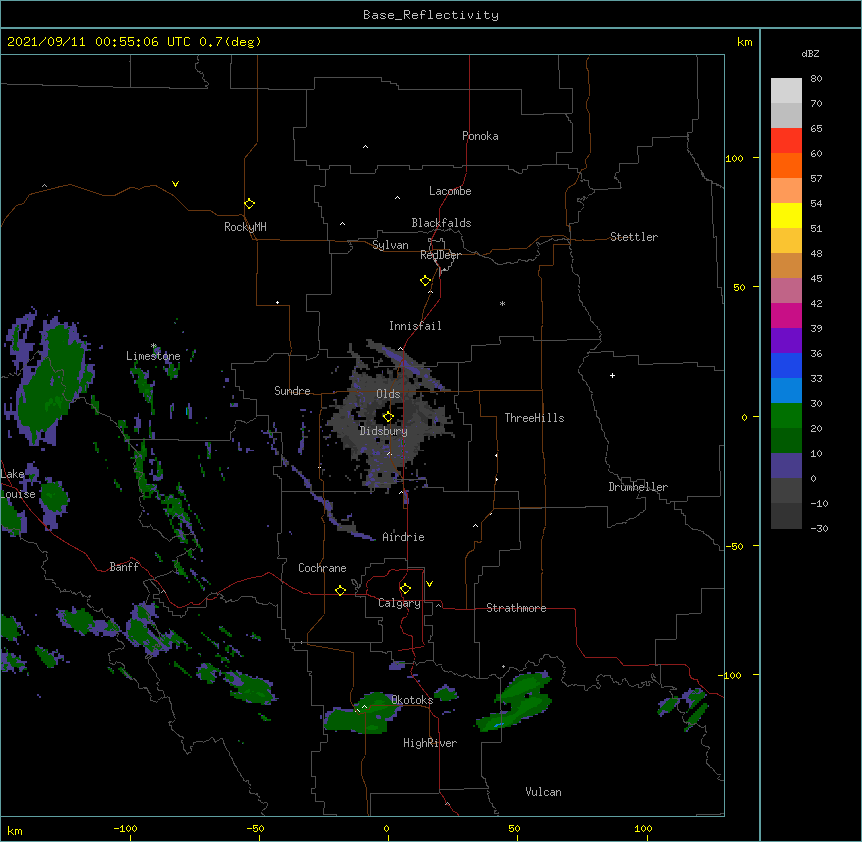Click the Airdrie city label
Image resolution: width=862 pixels, height=842 pixels.
[x=404, y=537]
